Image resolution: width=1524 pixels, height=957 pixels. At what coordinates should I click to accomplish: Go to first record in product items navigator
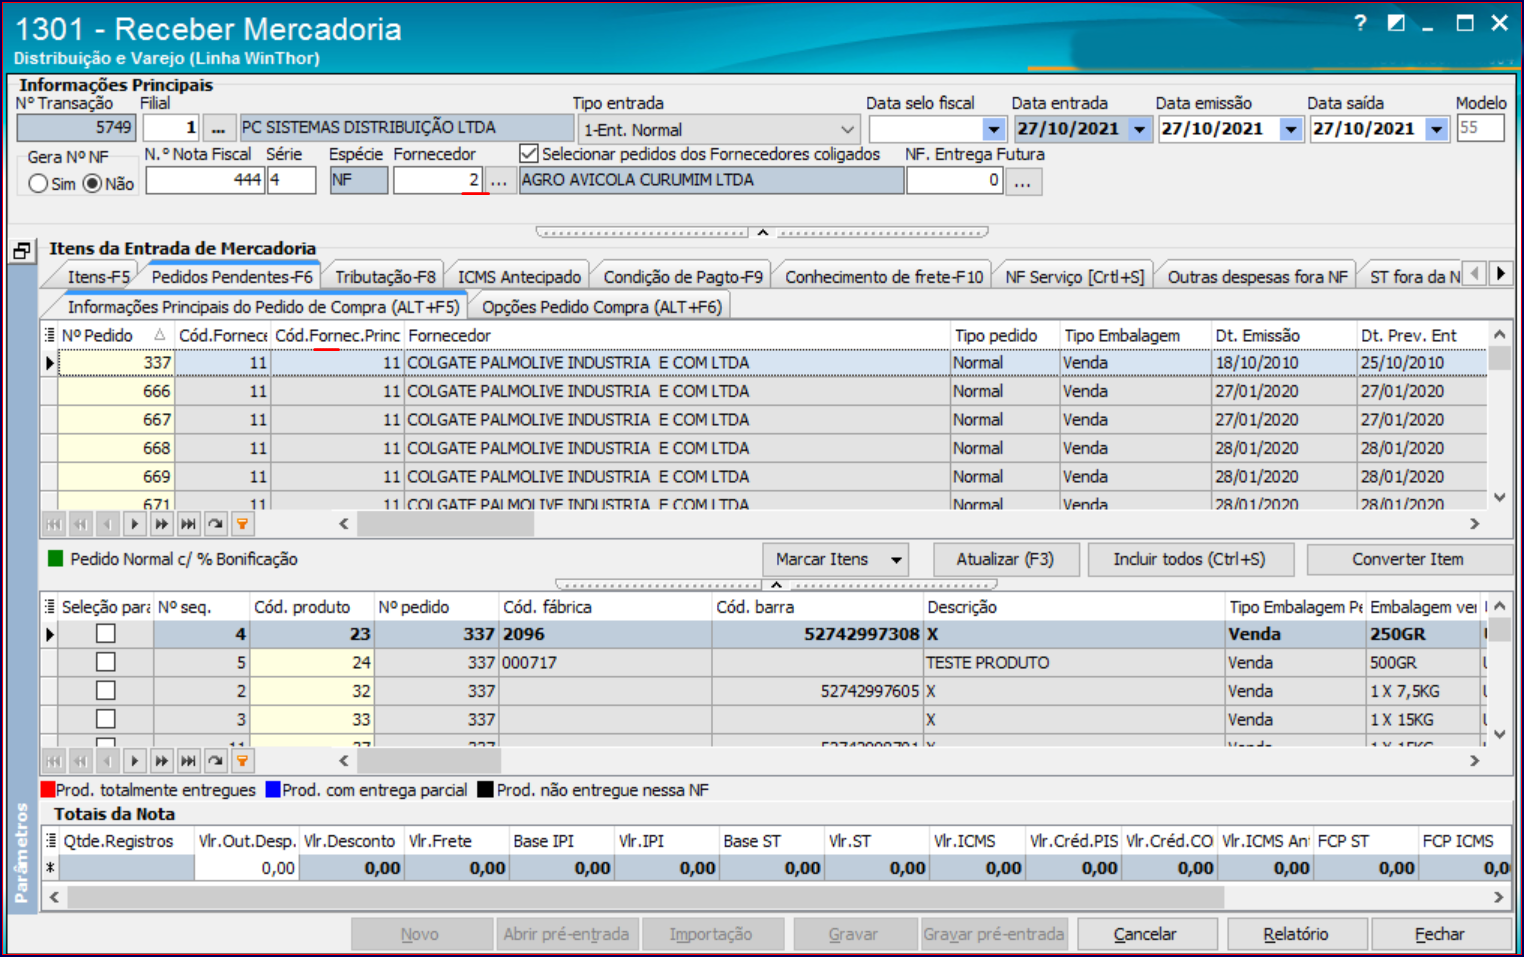click(53, 761)
